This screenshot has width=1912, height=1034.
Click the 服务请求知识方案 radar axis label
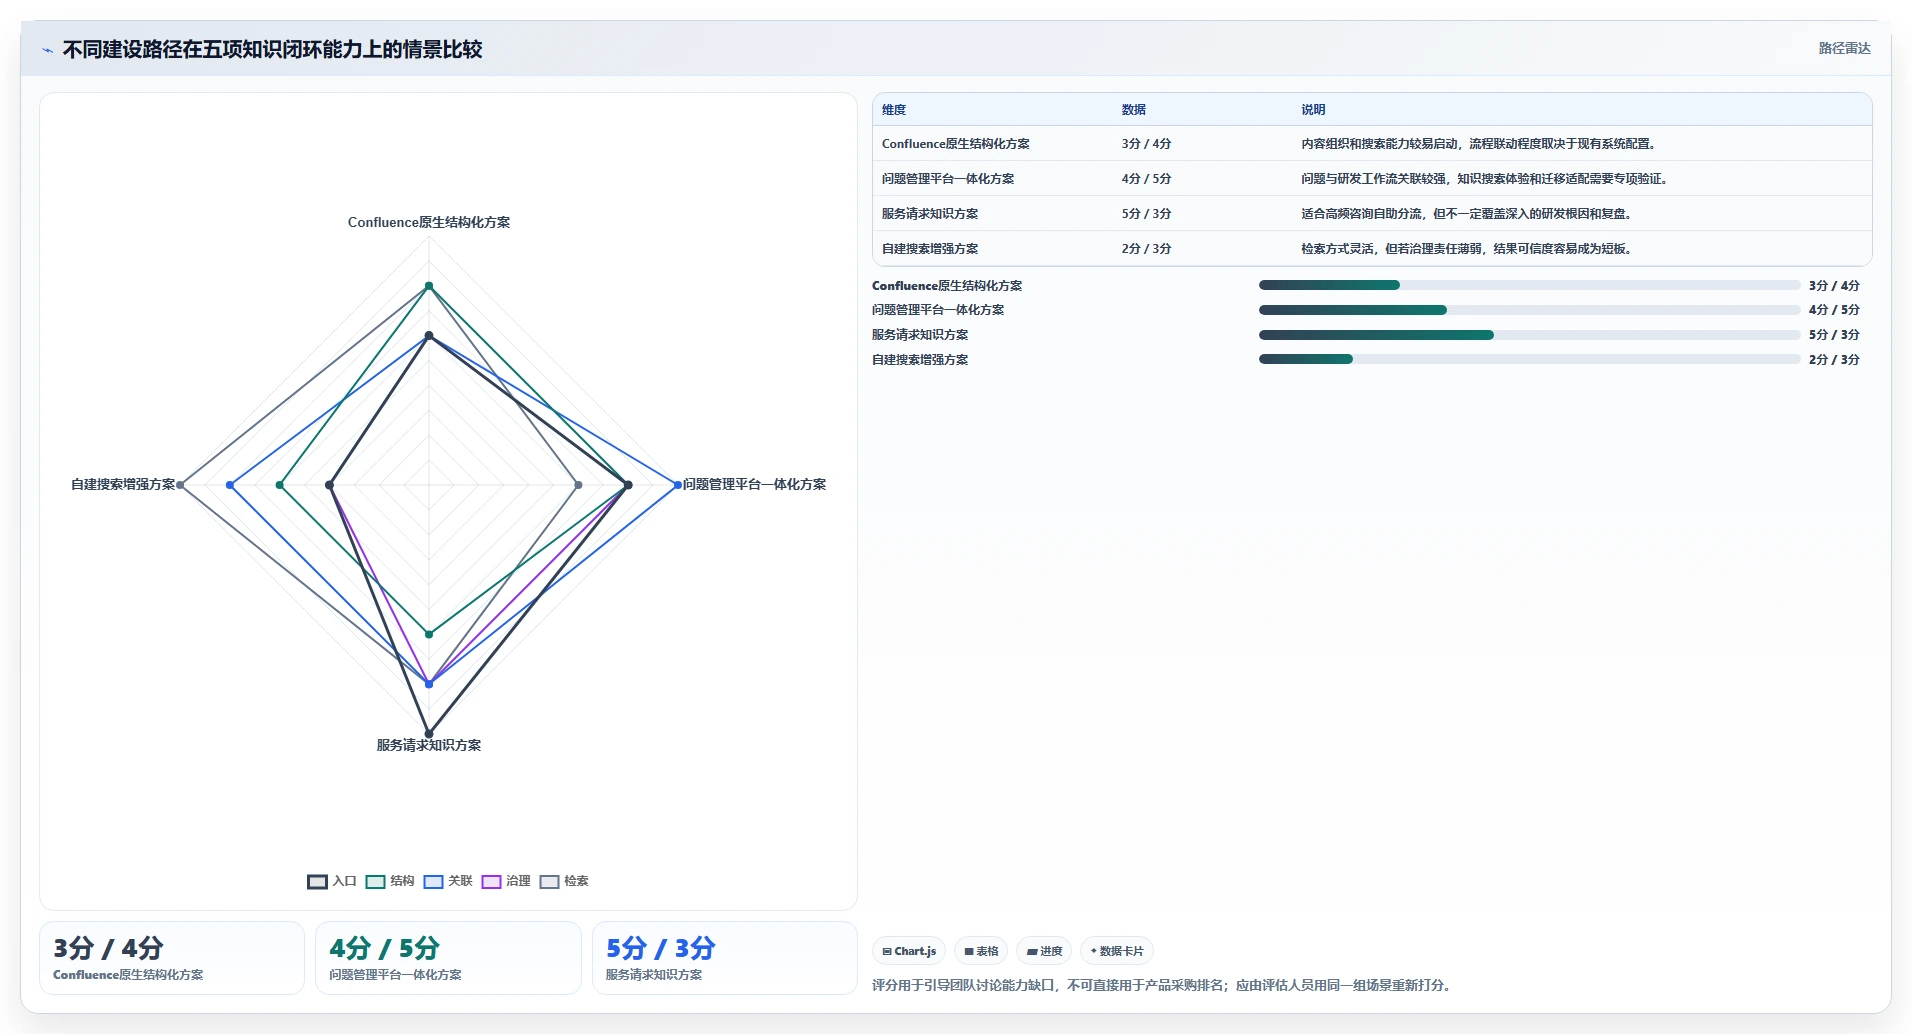tap(429, 746)
